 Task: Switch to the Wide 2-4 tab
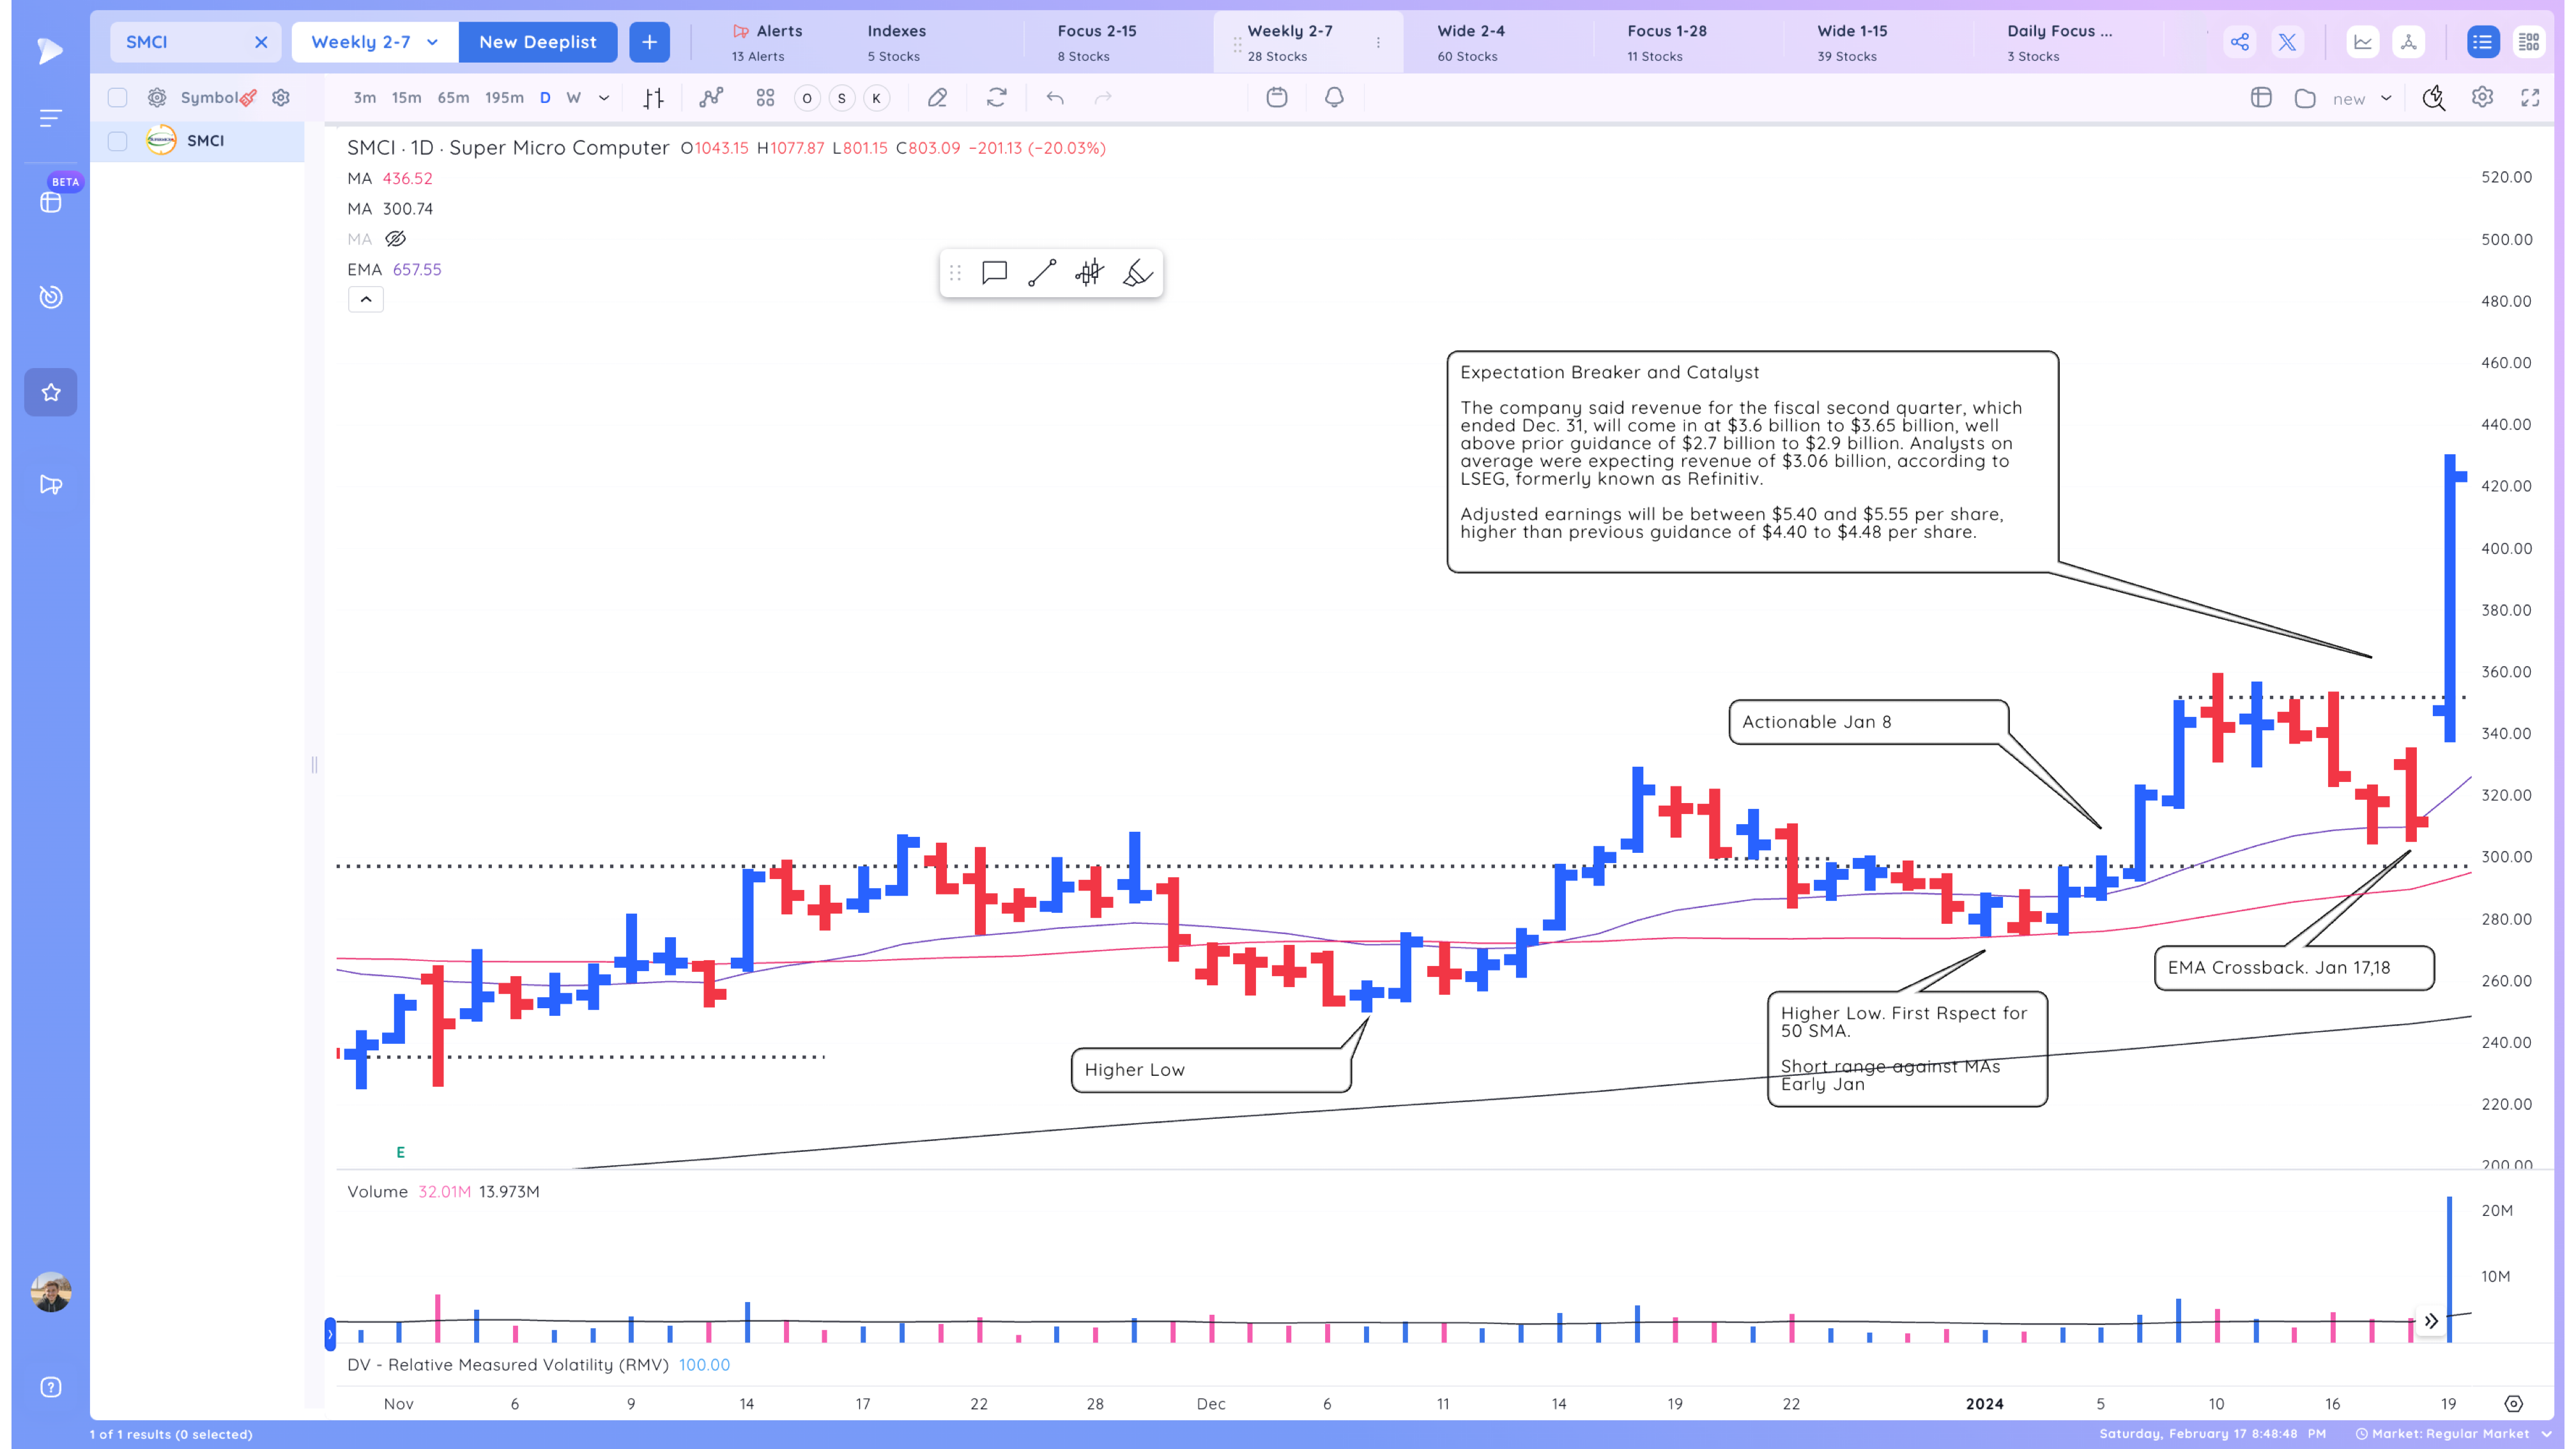(x=1471, y=42)
